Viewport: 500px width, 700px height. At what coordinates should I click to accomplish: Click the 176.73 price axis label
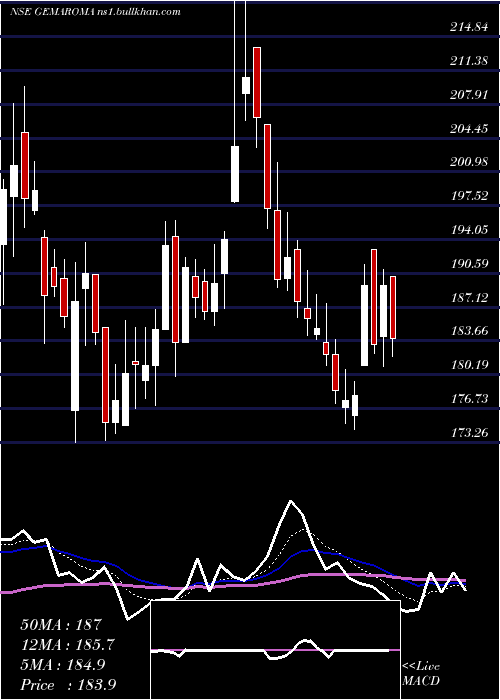469,399
